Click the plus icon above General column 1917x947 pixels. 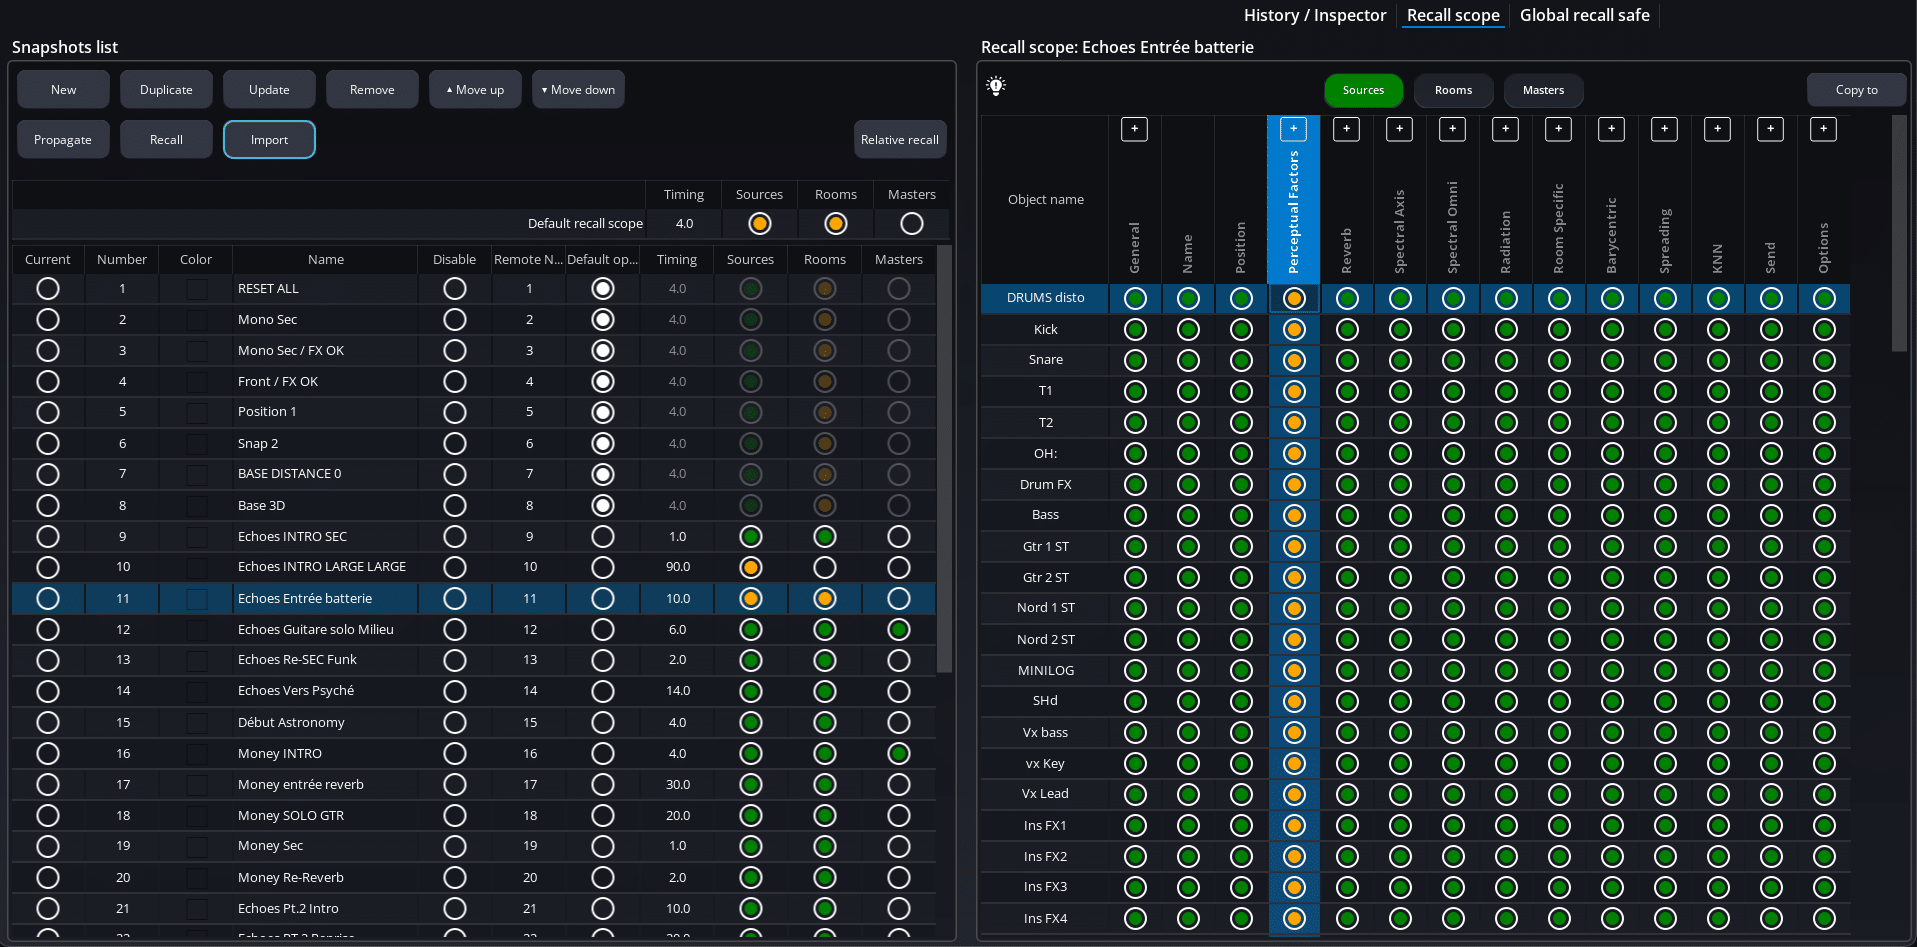pos(1134,129)
